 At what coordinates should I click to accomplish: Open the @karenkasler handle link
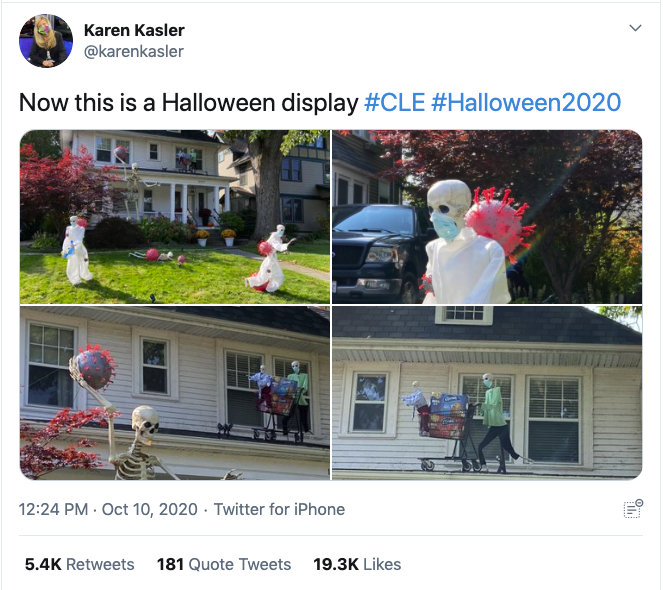point(134,52)
